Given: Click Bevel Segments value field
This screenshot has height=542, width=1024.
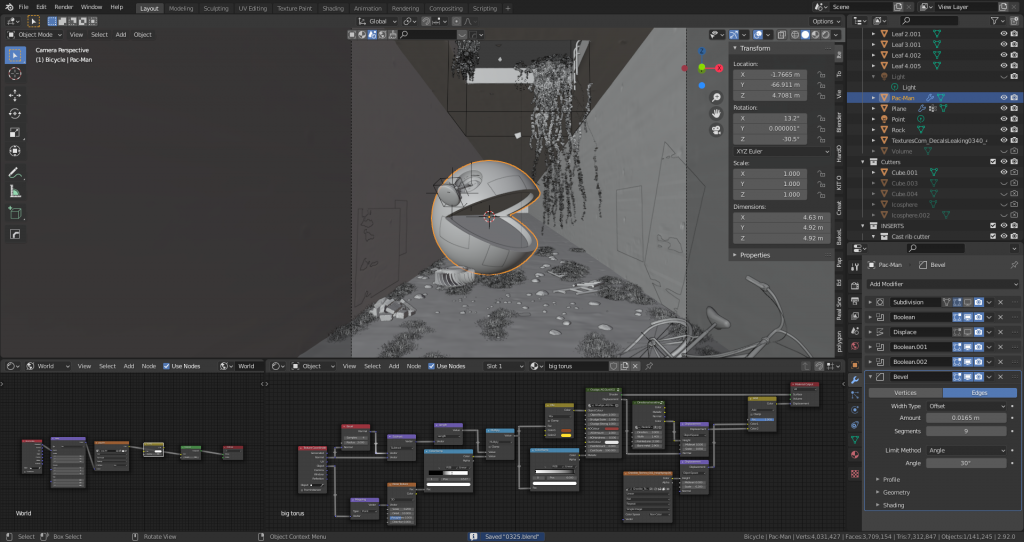Looking at the screenshot, I should pyautogui.click(x=967, y=432).
